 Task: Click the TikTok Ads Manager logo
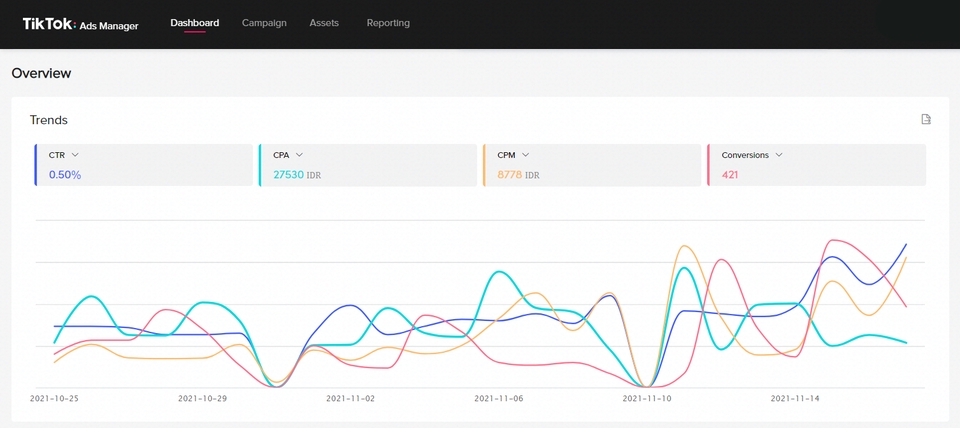(x=80, y=24)
